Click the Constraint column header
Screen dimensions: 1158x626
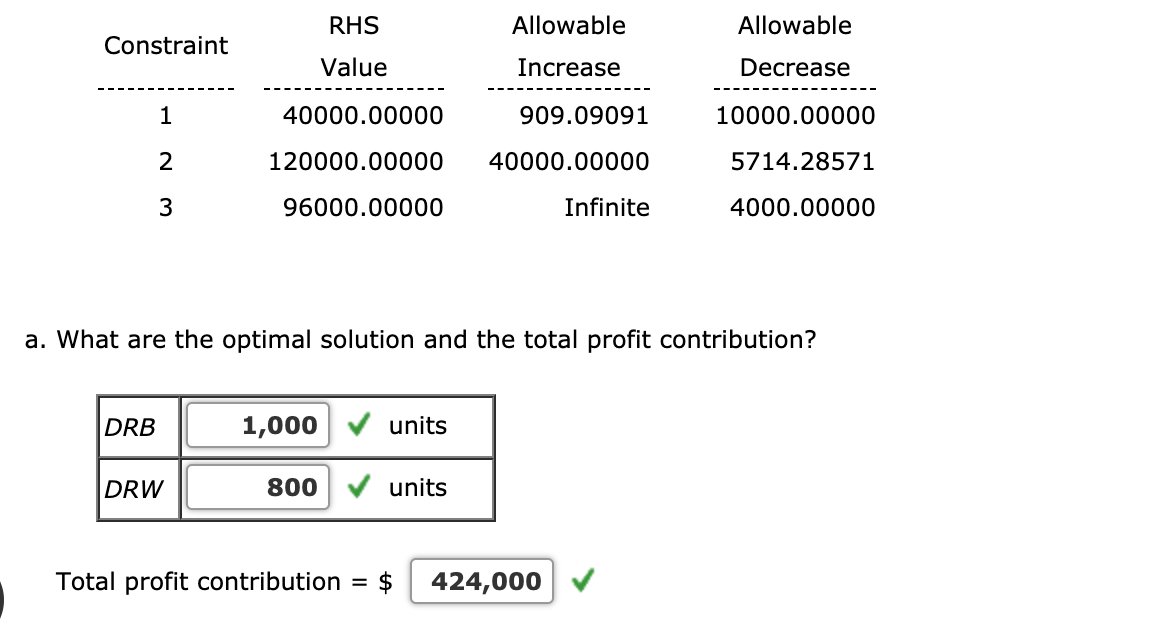(166, 45)
